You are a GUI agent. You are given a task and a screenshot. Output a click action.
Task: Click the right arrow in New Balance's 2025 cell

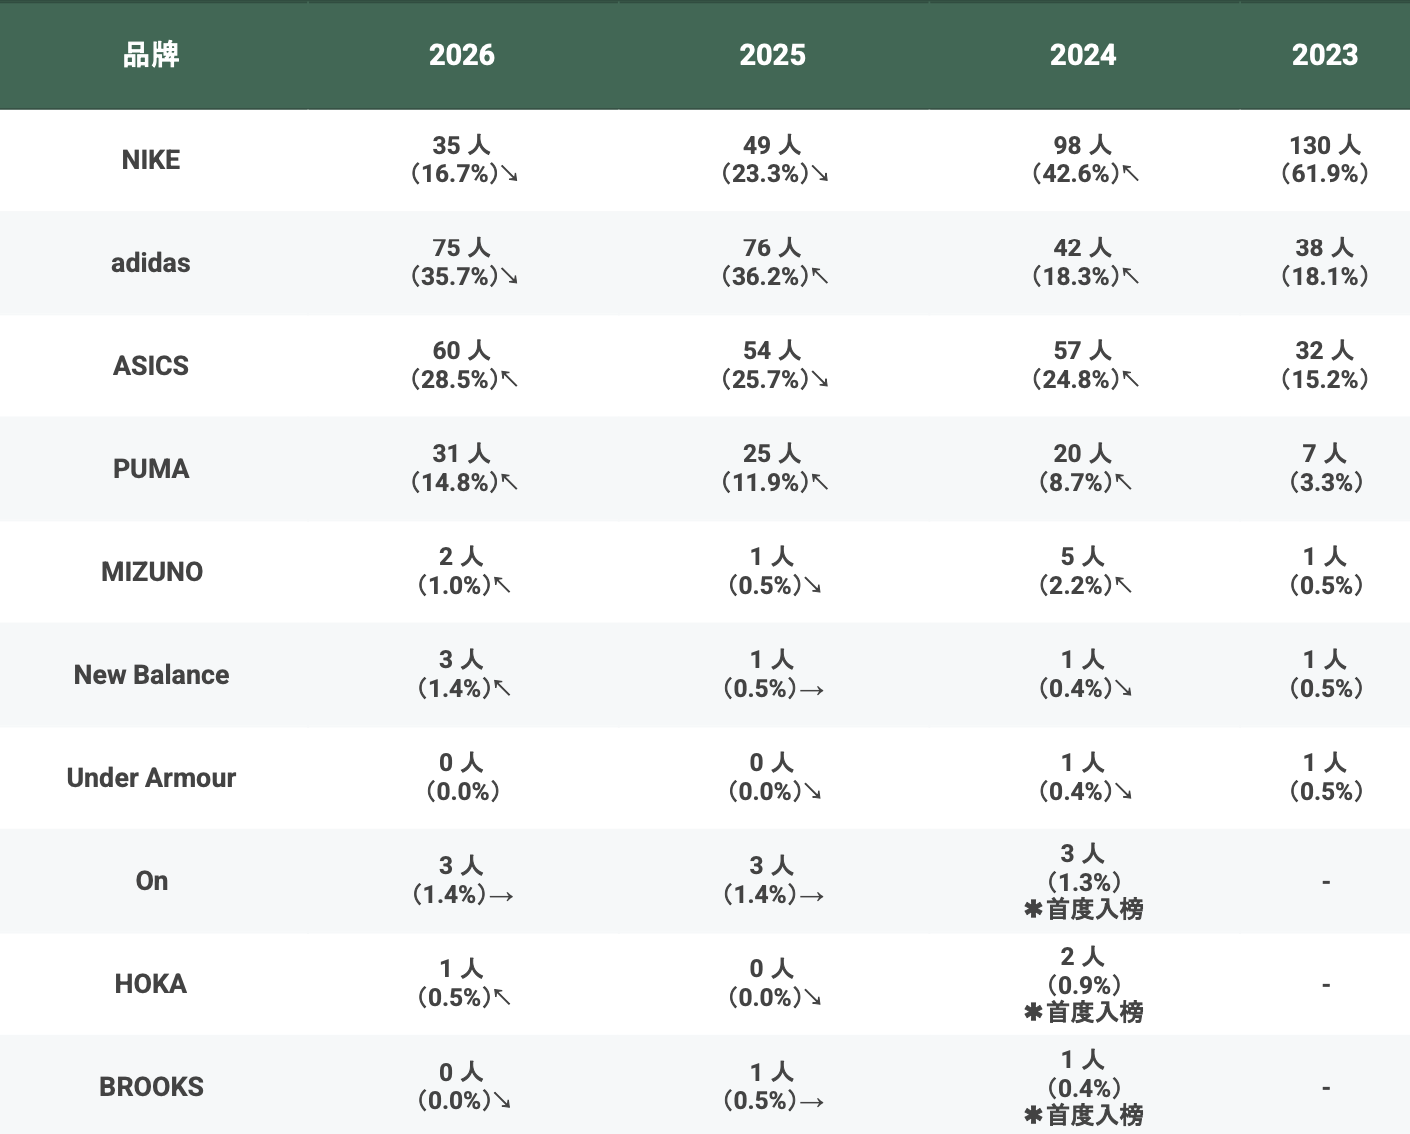tap(812, 690)
